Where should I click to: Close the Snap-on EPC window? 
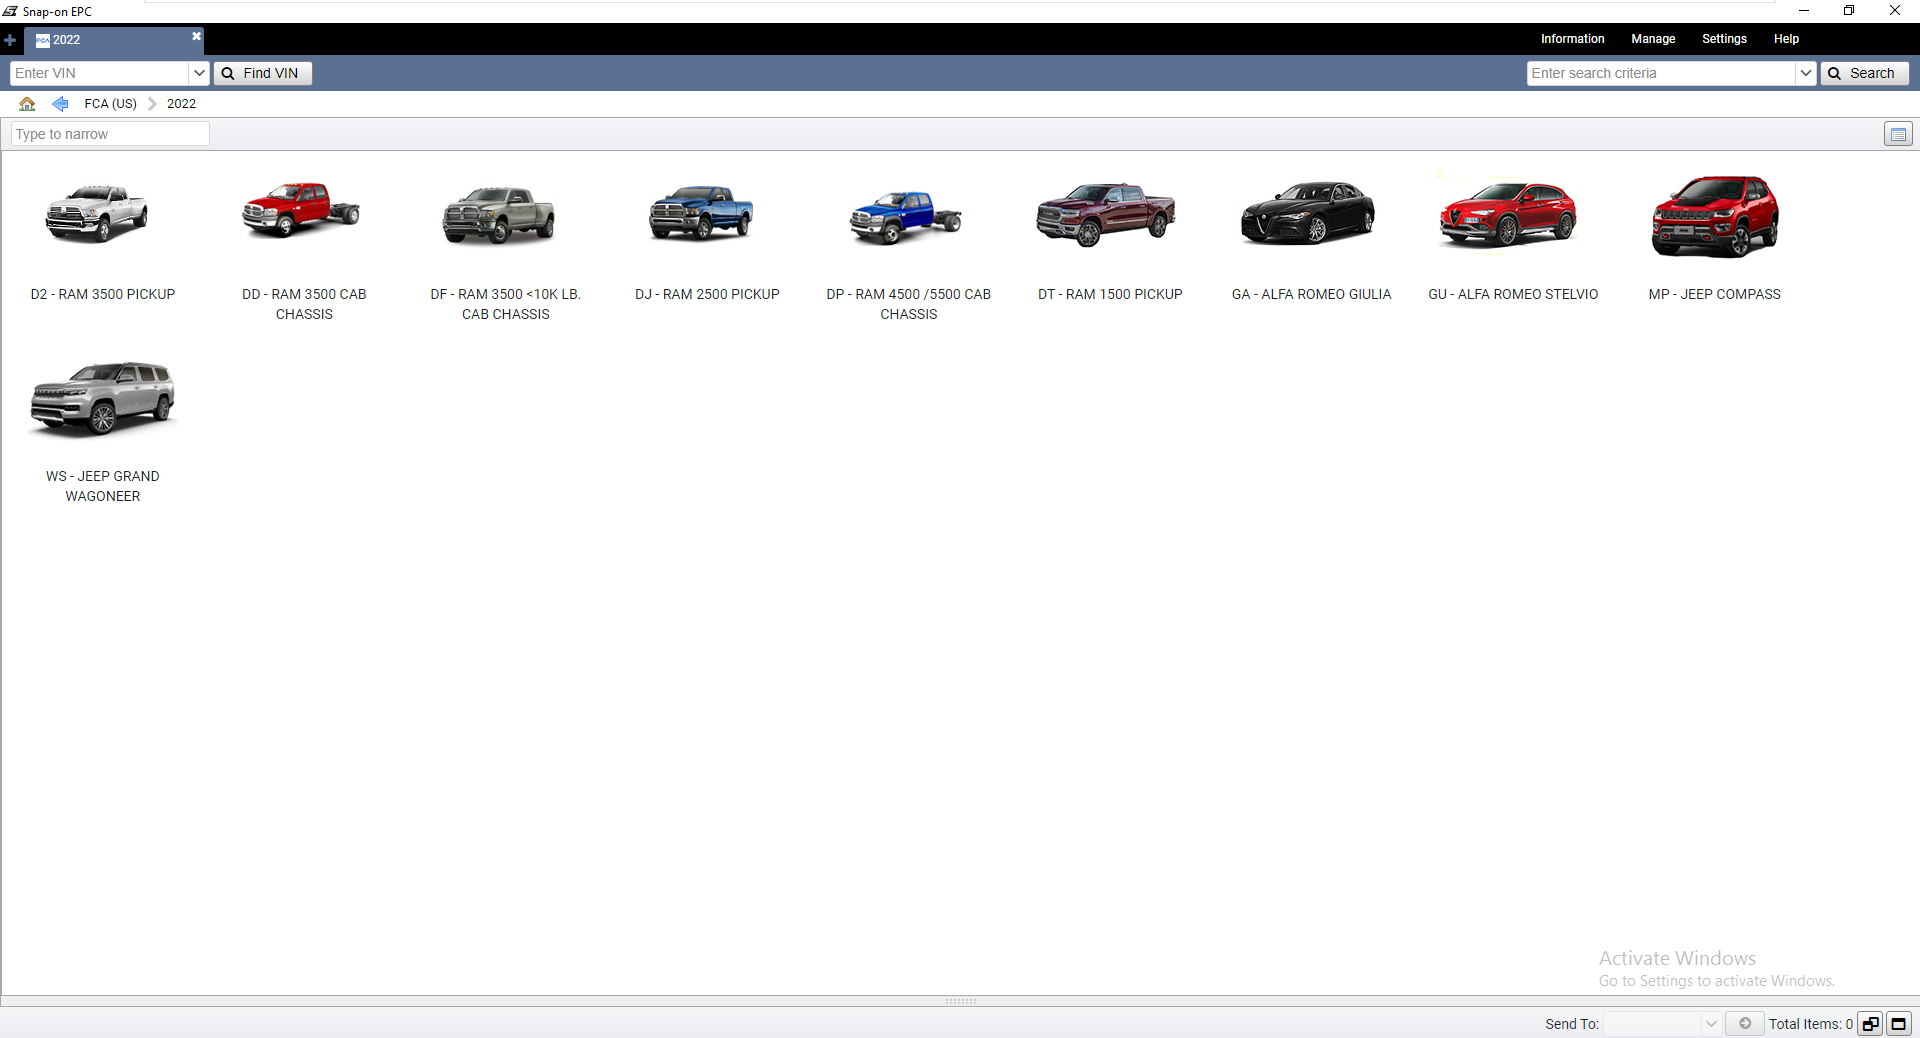[x=1895, y=11]
